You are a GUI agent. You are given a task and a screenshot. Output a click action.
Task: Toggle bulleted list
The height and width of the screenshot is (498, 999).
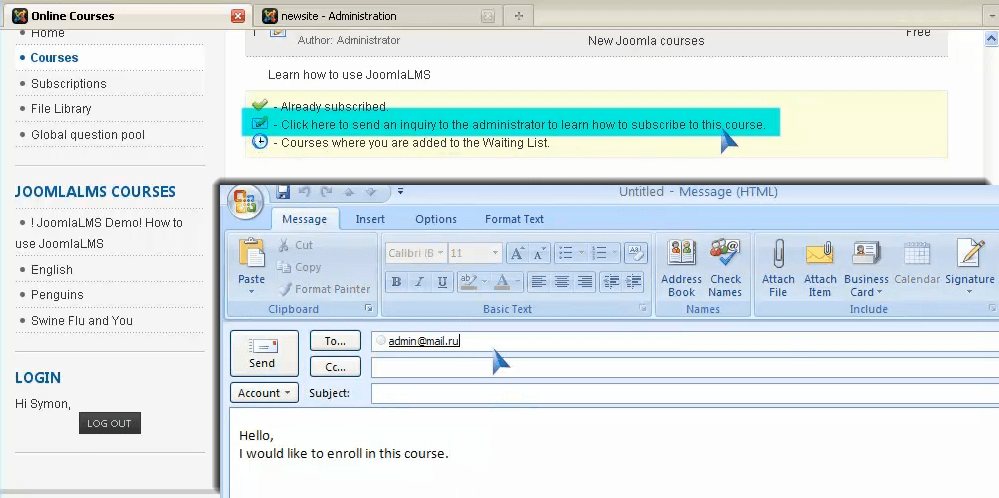(565, 253)
